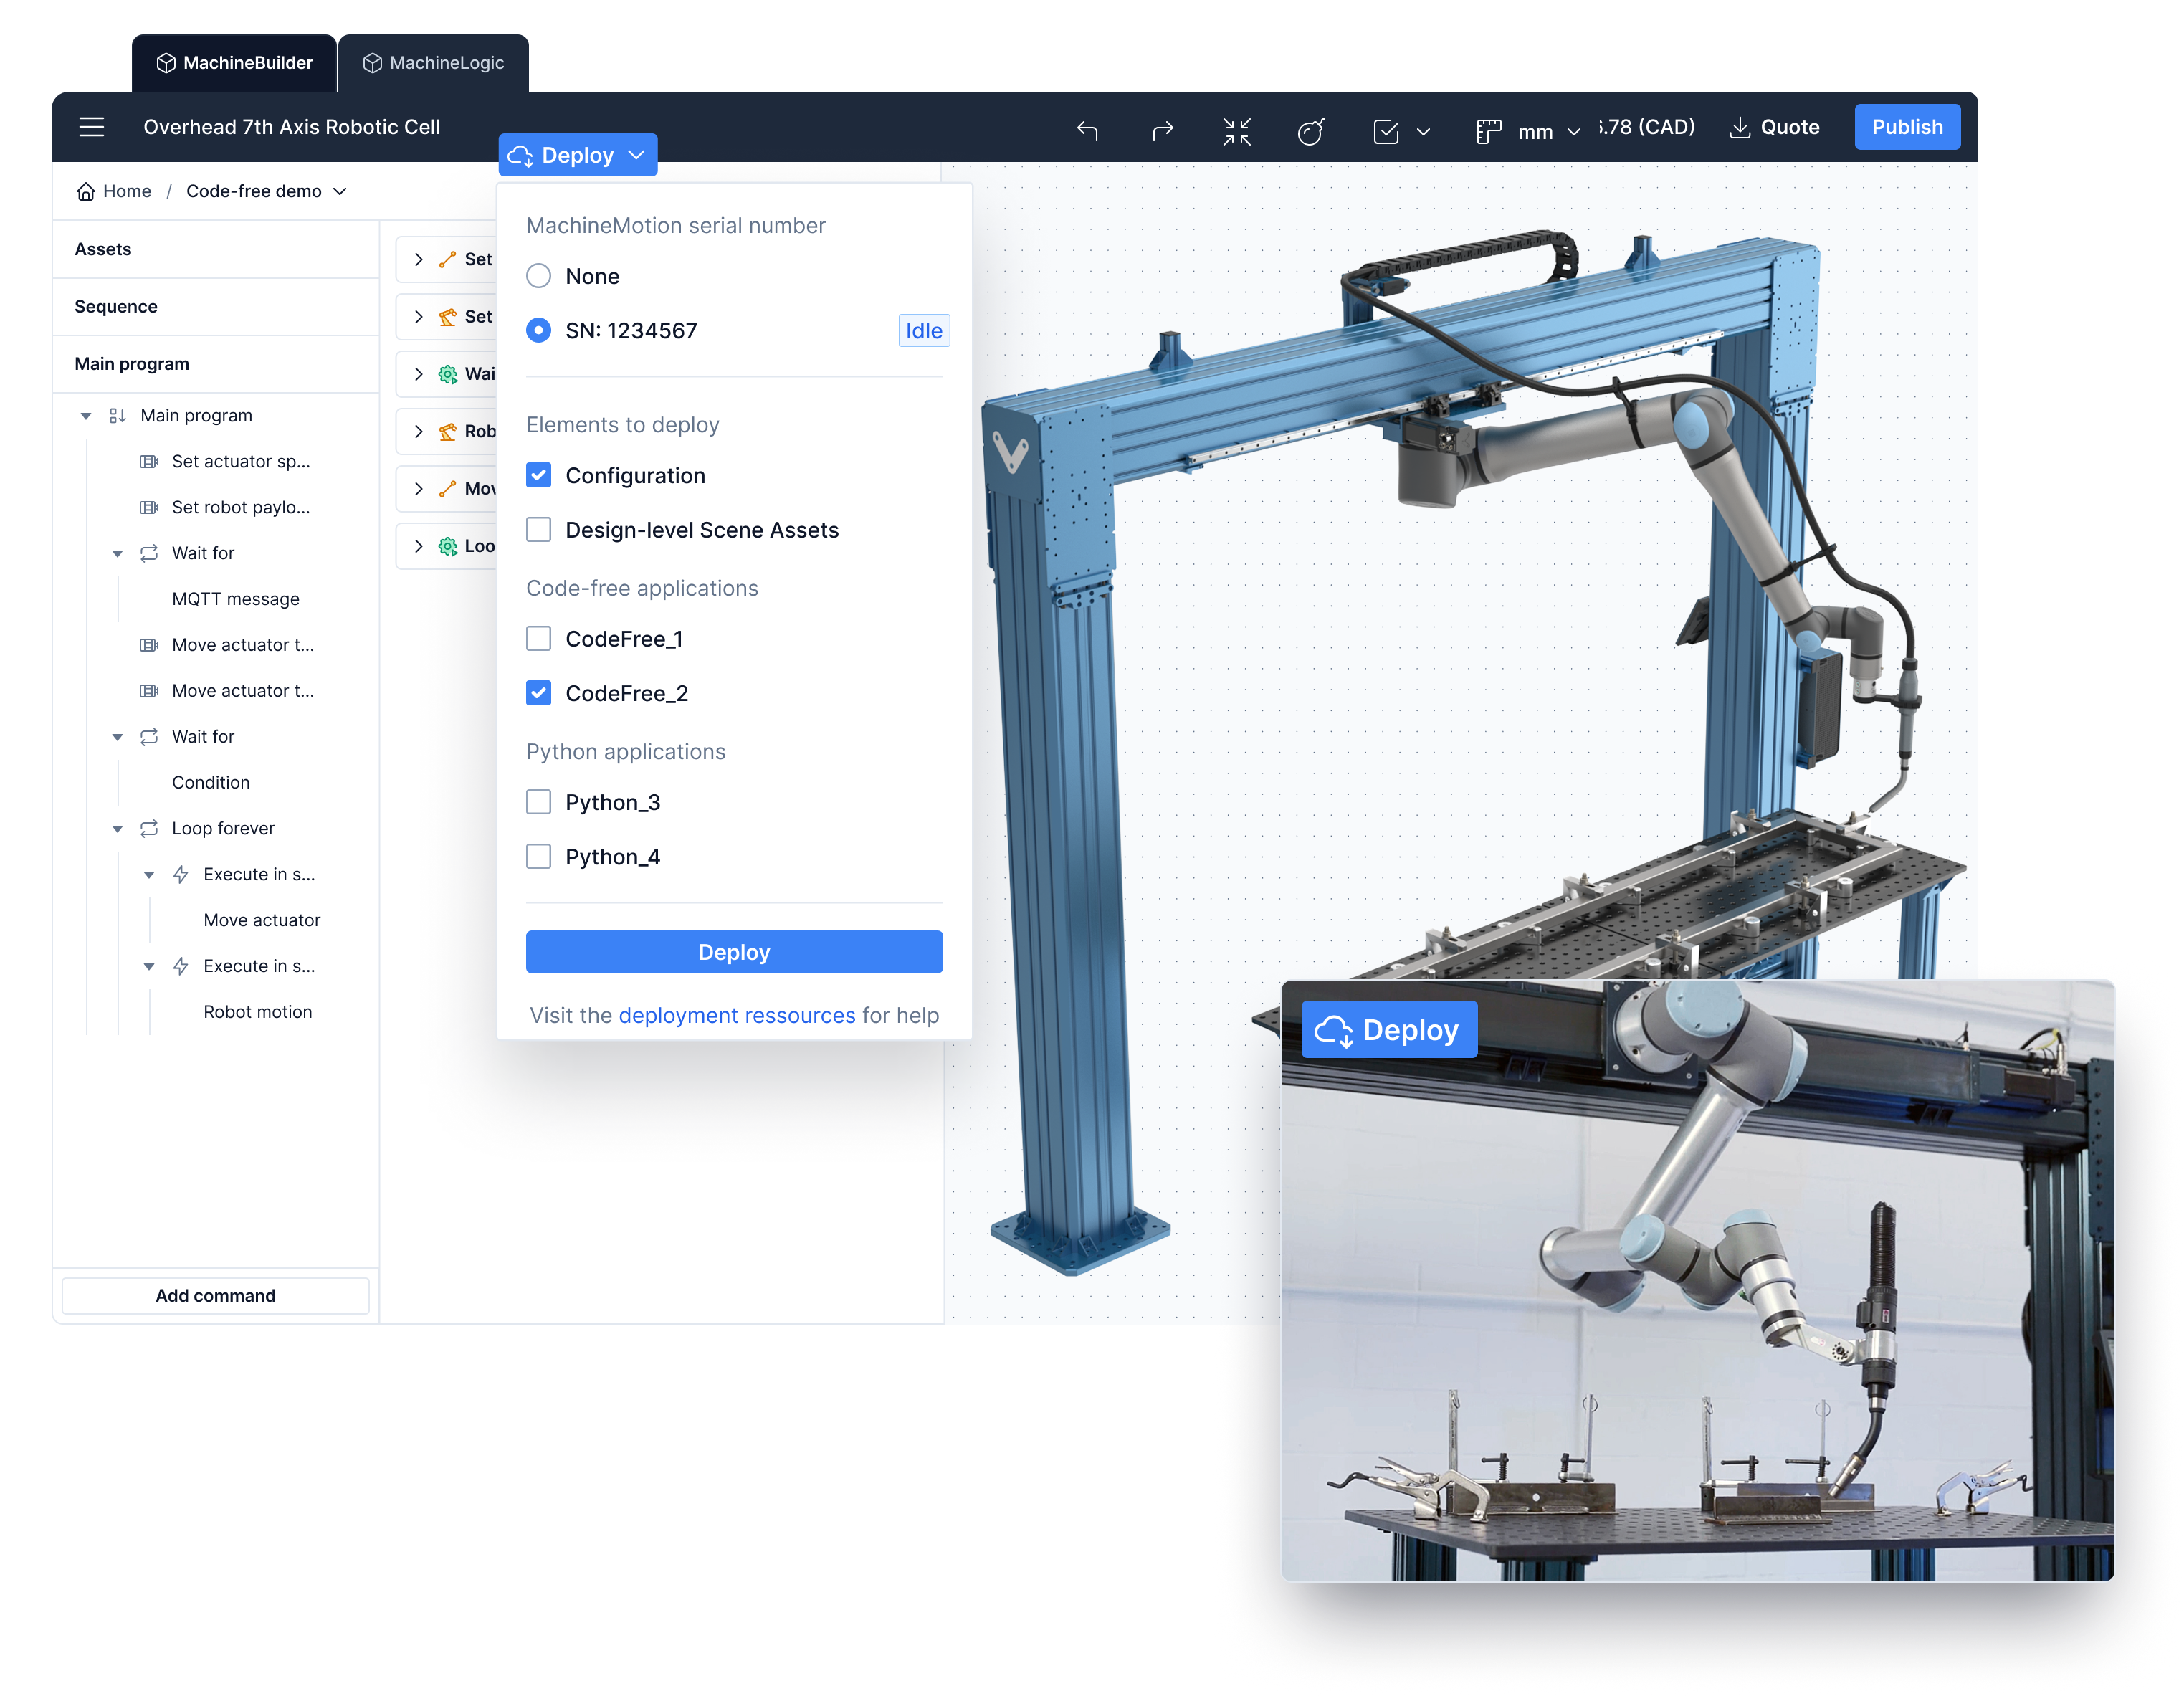
Task: Open the mm units dropdown
Action: [1548, 131]
